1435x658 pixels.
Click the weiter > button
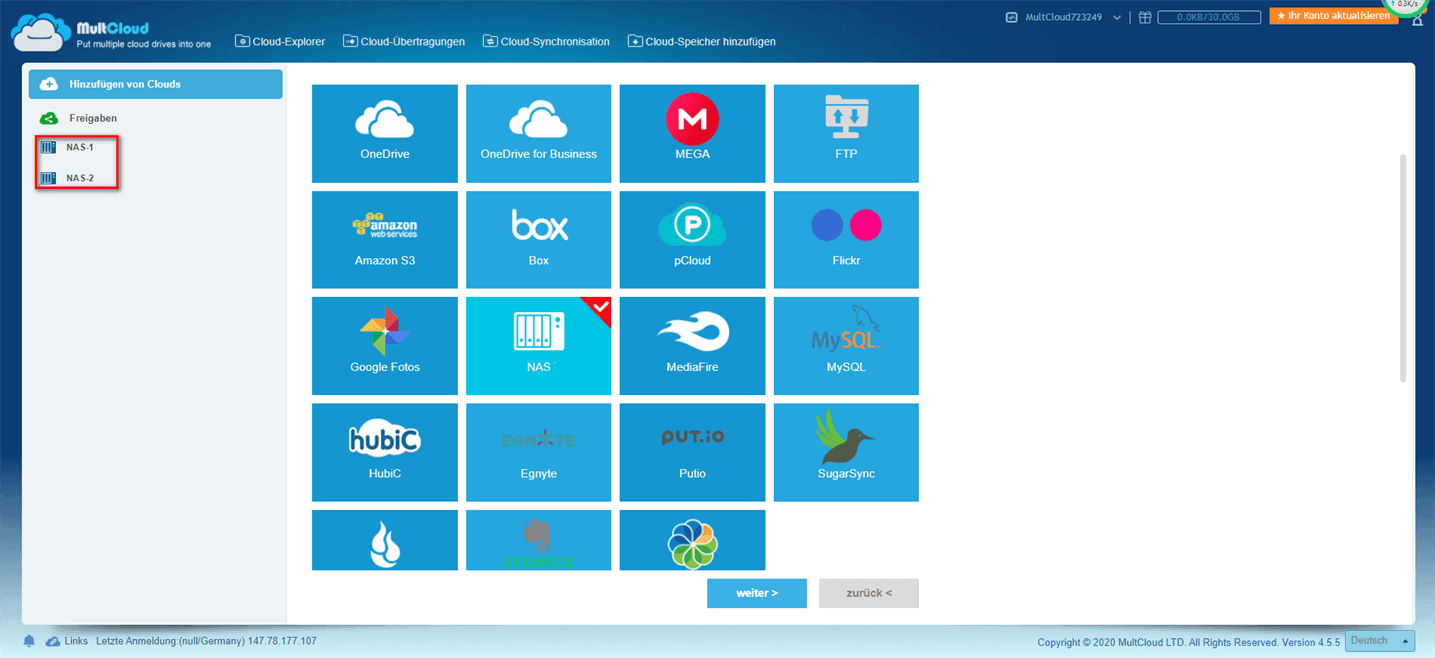coord(757,593)
